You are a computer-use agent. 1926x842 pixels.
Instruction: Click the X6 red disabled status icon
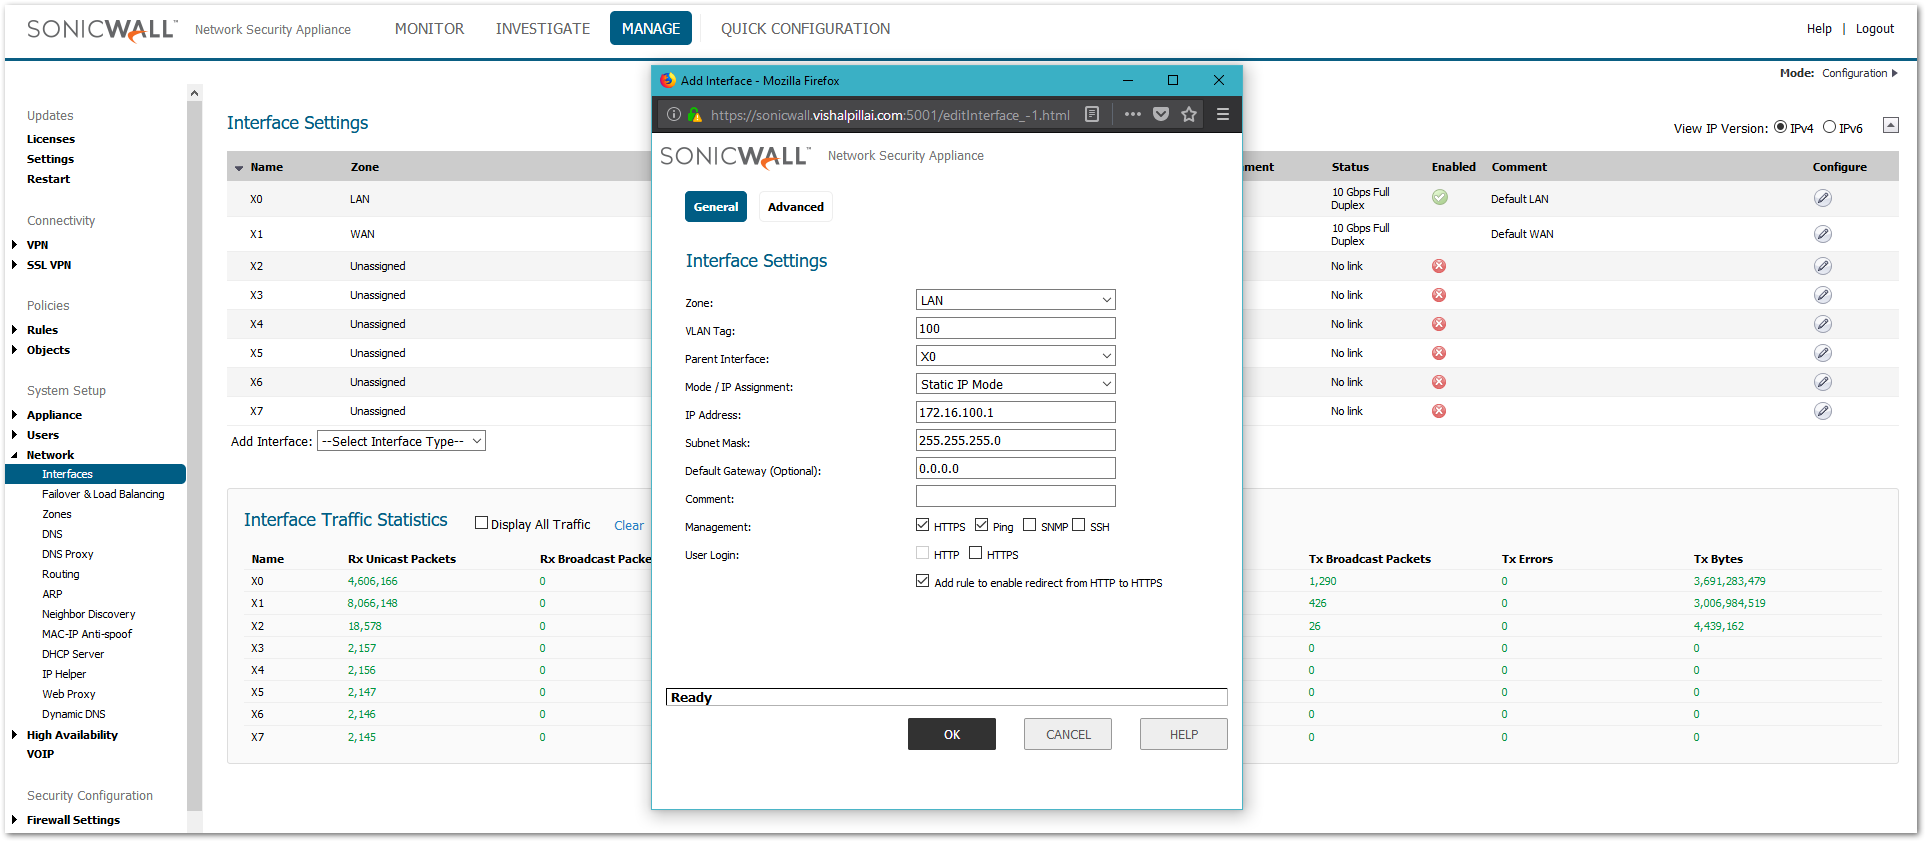click(x=1439, y=382)
